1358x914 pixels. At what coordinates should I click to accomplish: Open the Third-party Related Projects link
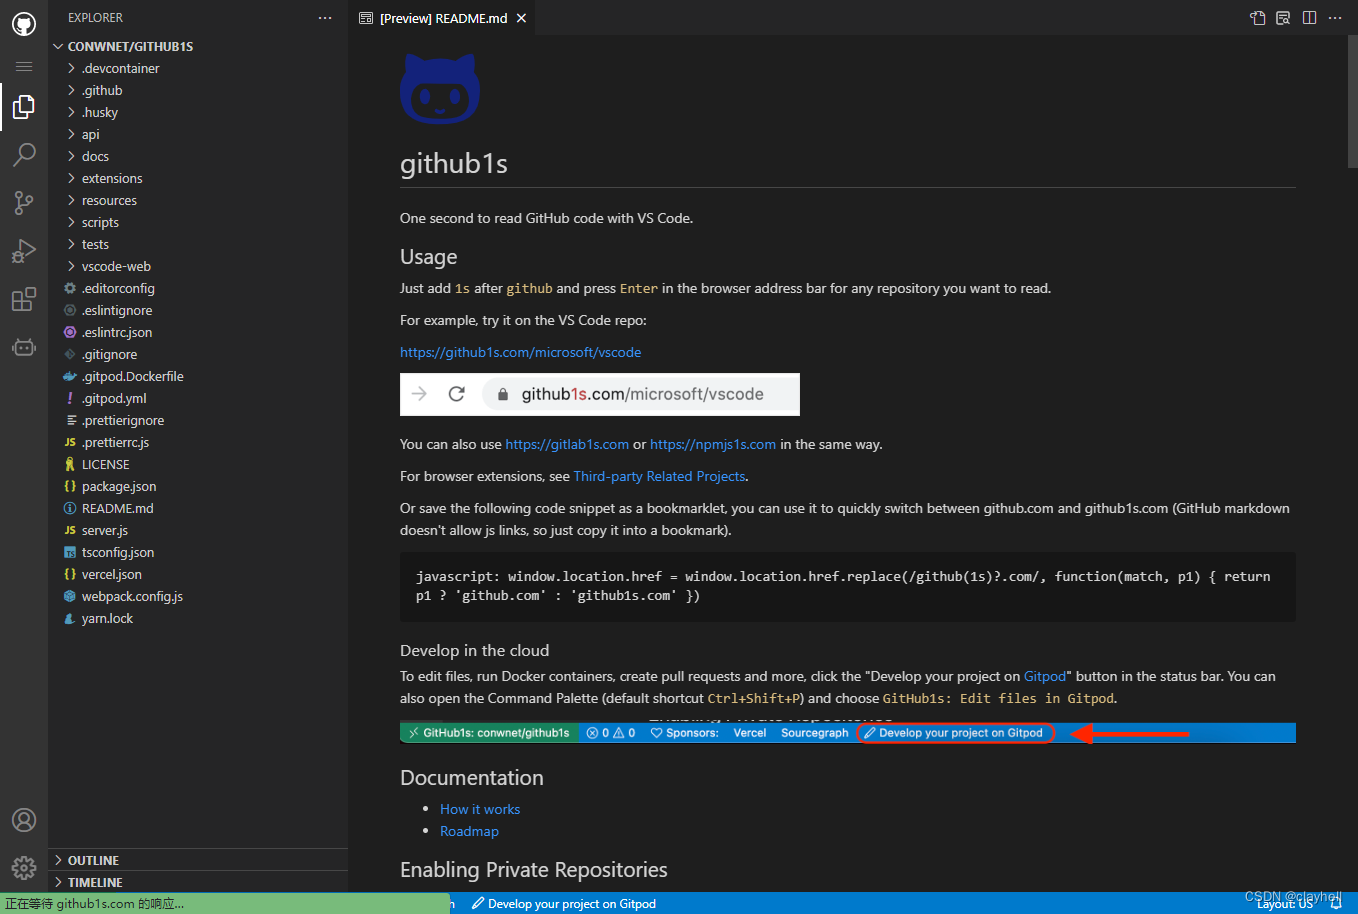pyautogui.click(x=659, y=476)
